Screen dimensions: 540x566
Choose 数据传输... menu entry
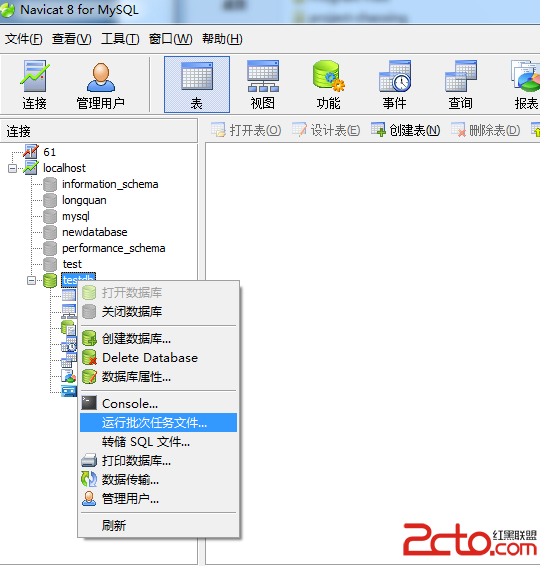pos(158,480)
